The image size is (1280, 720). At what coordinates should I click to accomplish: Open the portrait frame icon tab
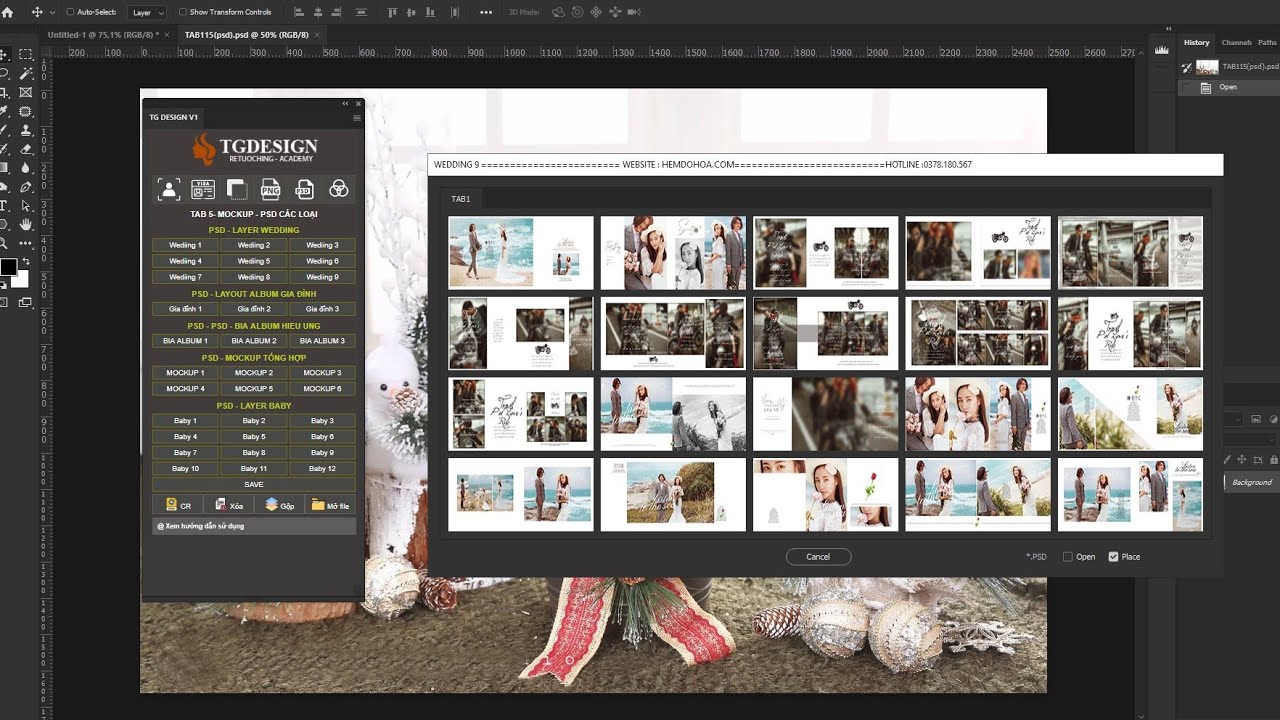(x=168, y=189)
